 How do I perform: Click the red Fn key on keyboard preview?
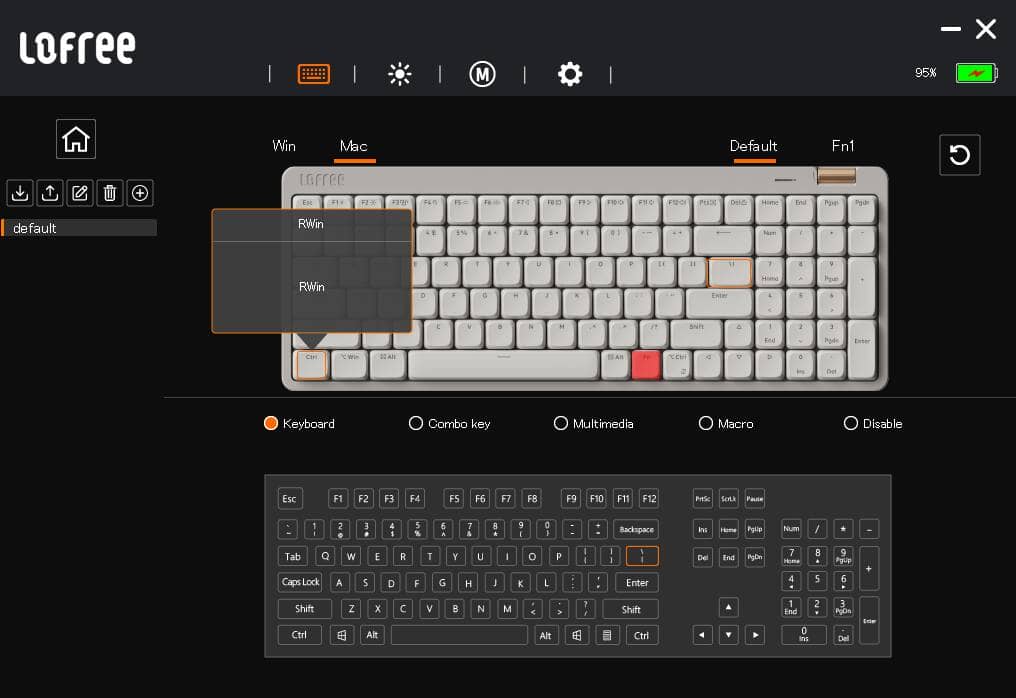pyautogui.click(x=645, y=365)
